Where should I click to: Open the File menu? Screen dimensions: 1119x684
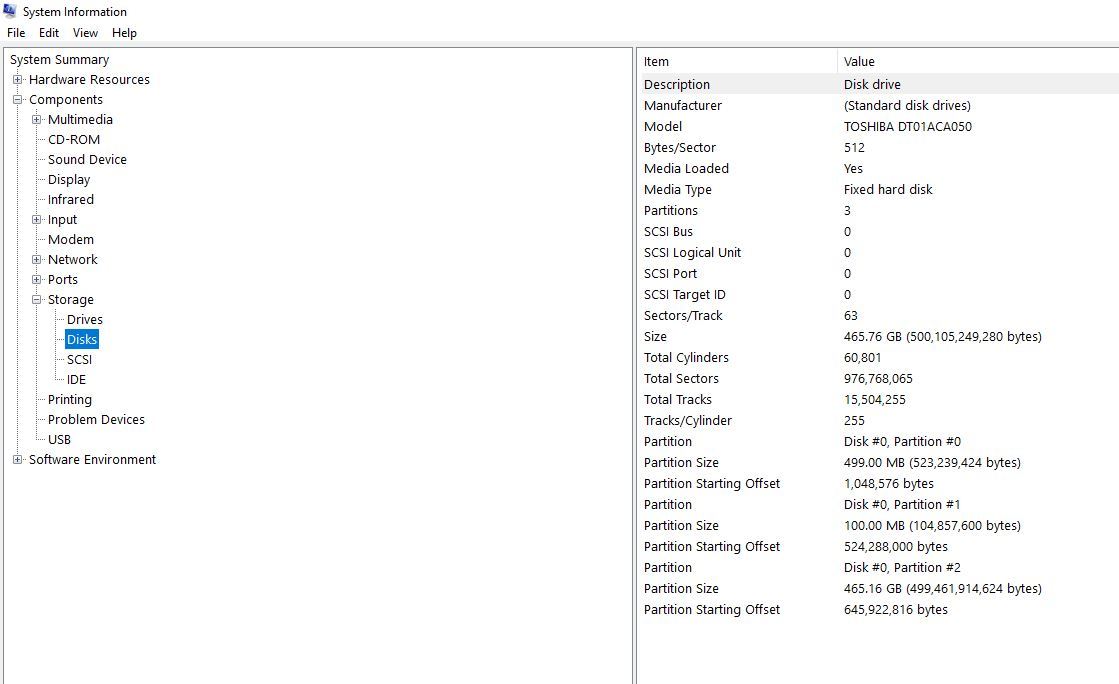tap(16, 33)
